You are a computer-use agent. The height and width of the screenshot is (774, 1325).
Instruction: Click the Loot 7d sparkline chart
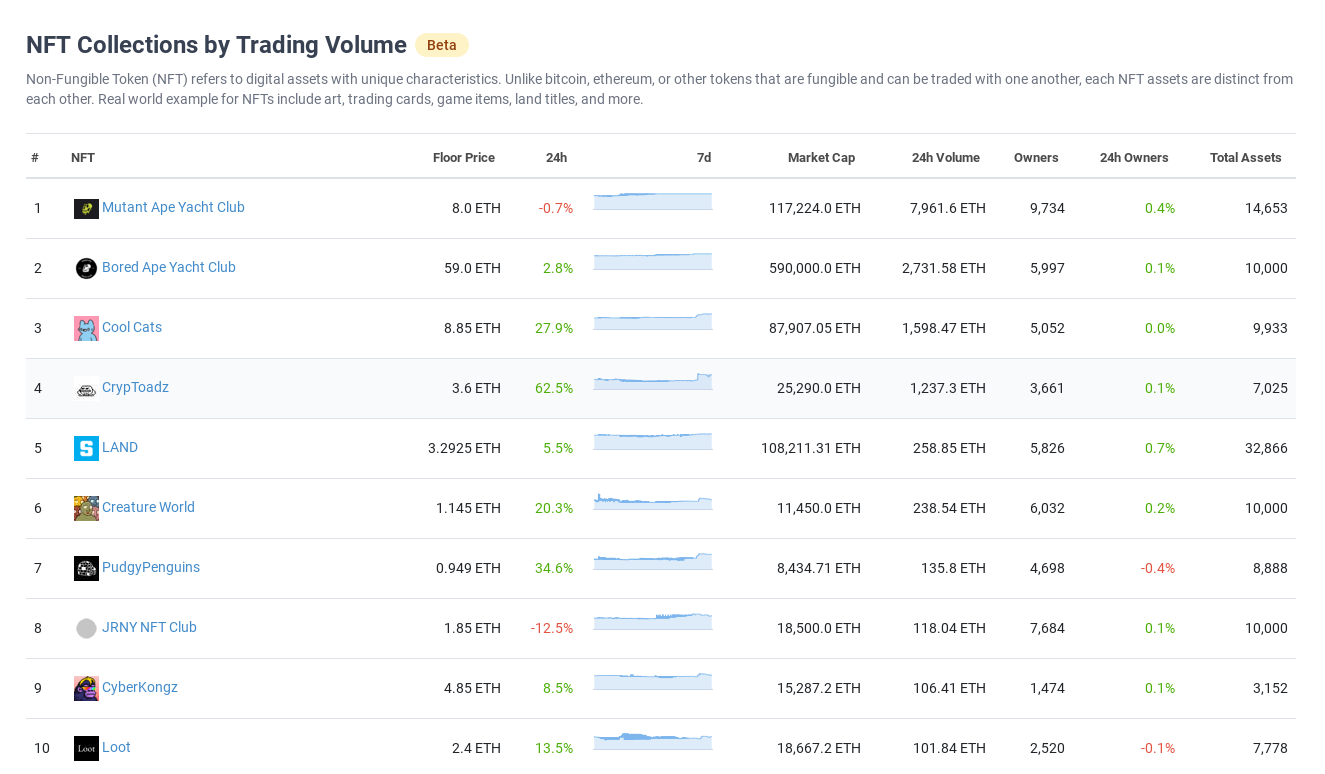coord(653,741)
